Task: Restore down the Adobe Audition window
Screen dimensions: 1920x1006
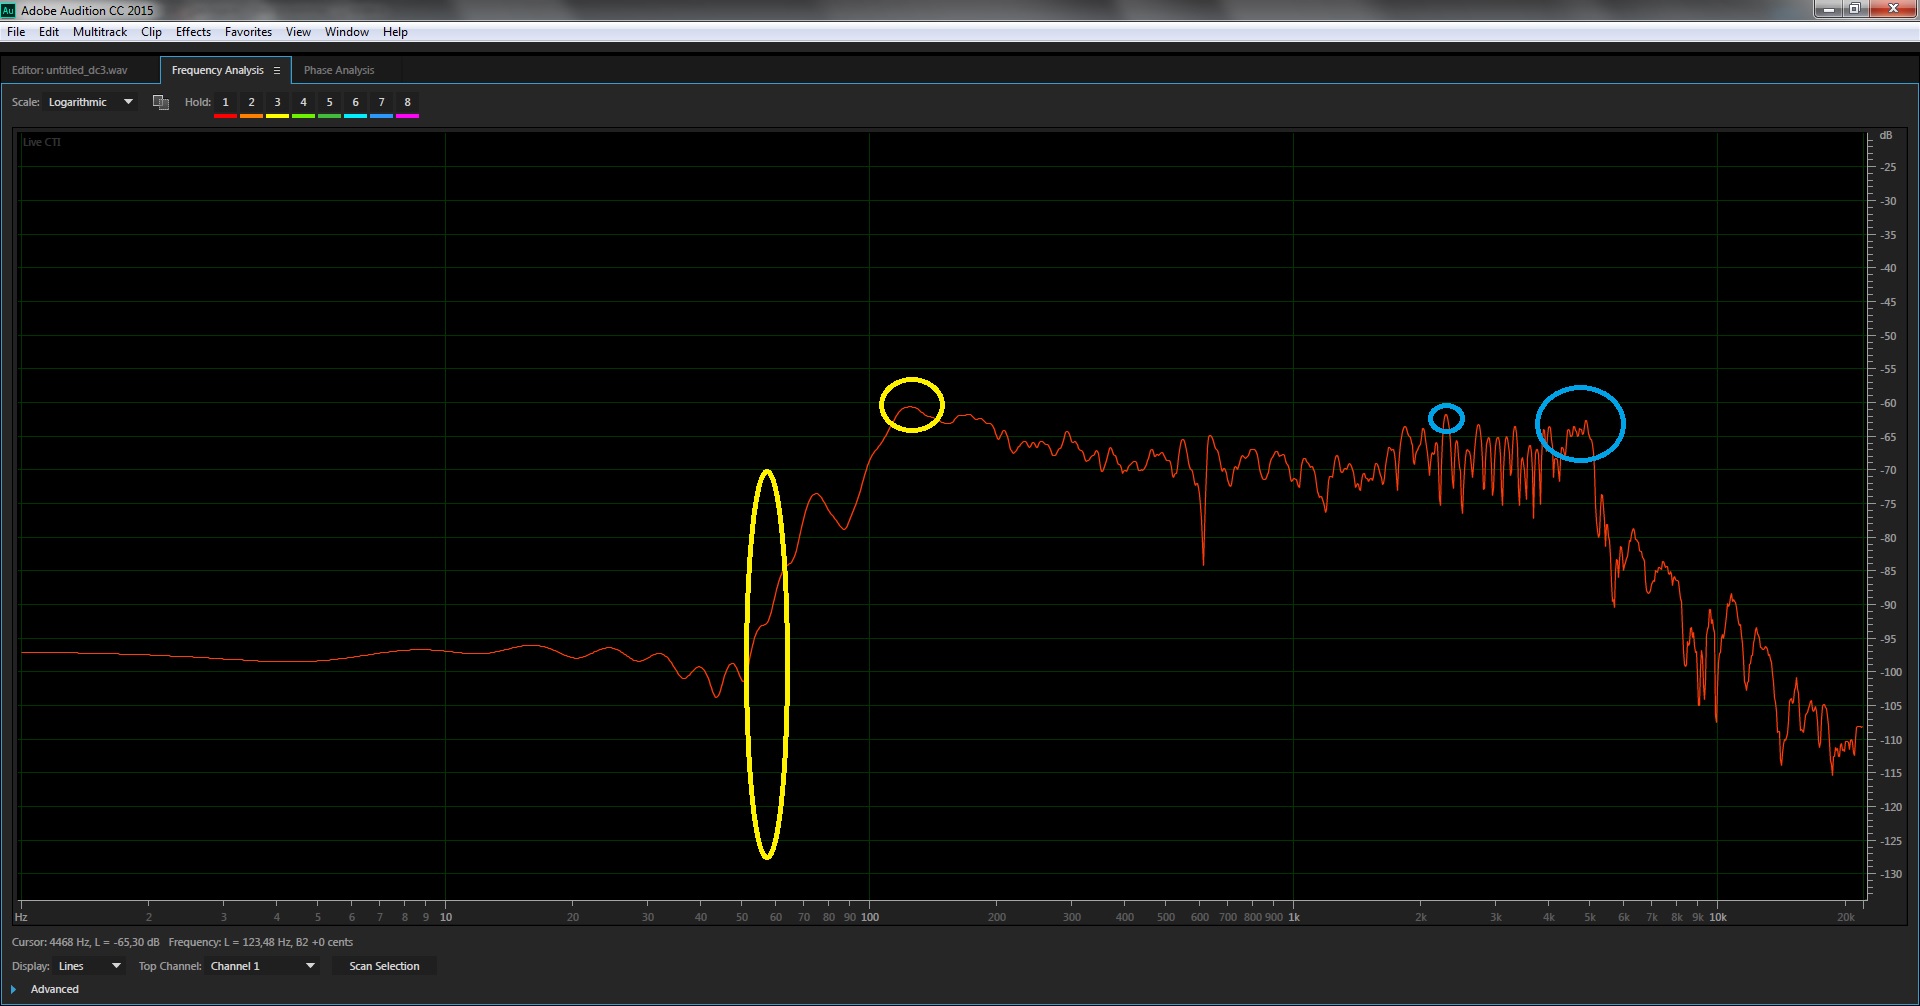Action: tap(1855, 9)
